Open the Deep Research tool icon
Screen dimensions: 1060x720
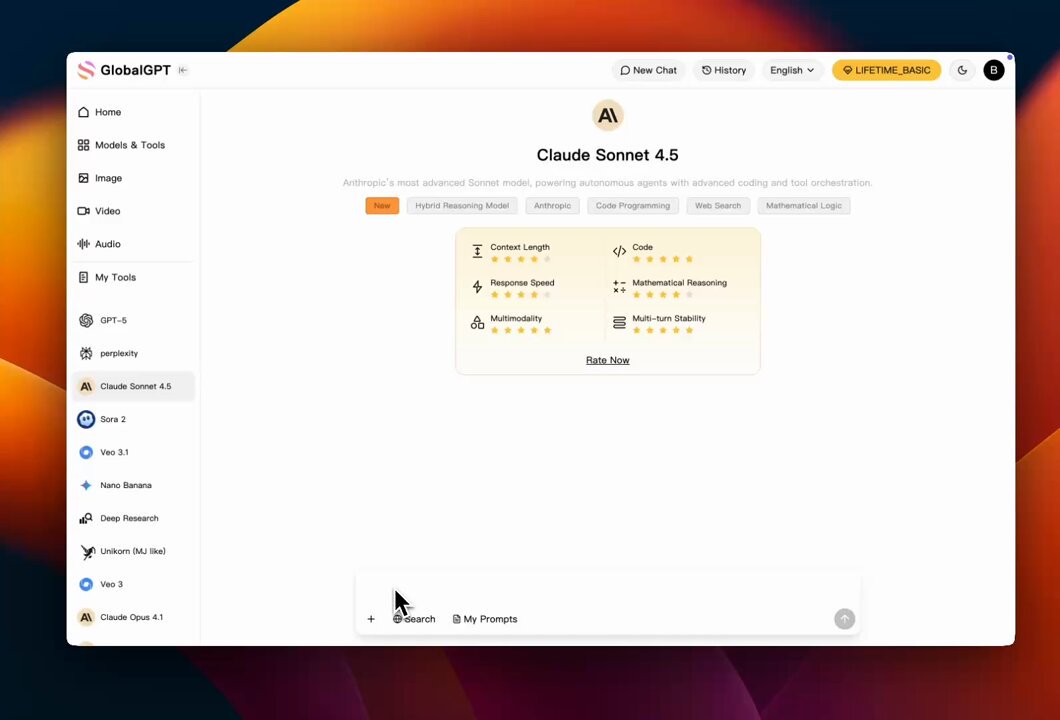coord(86,519)
